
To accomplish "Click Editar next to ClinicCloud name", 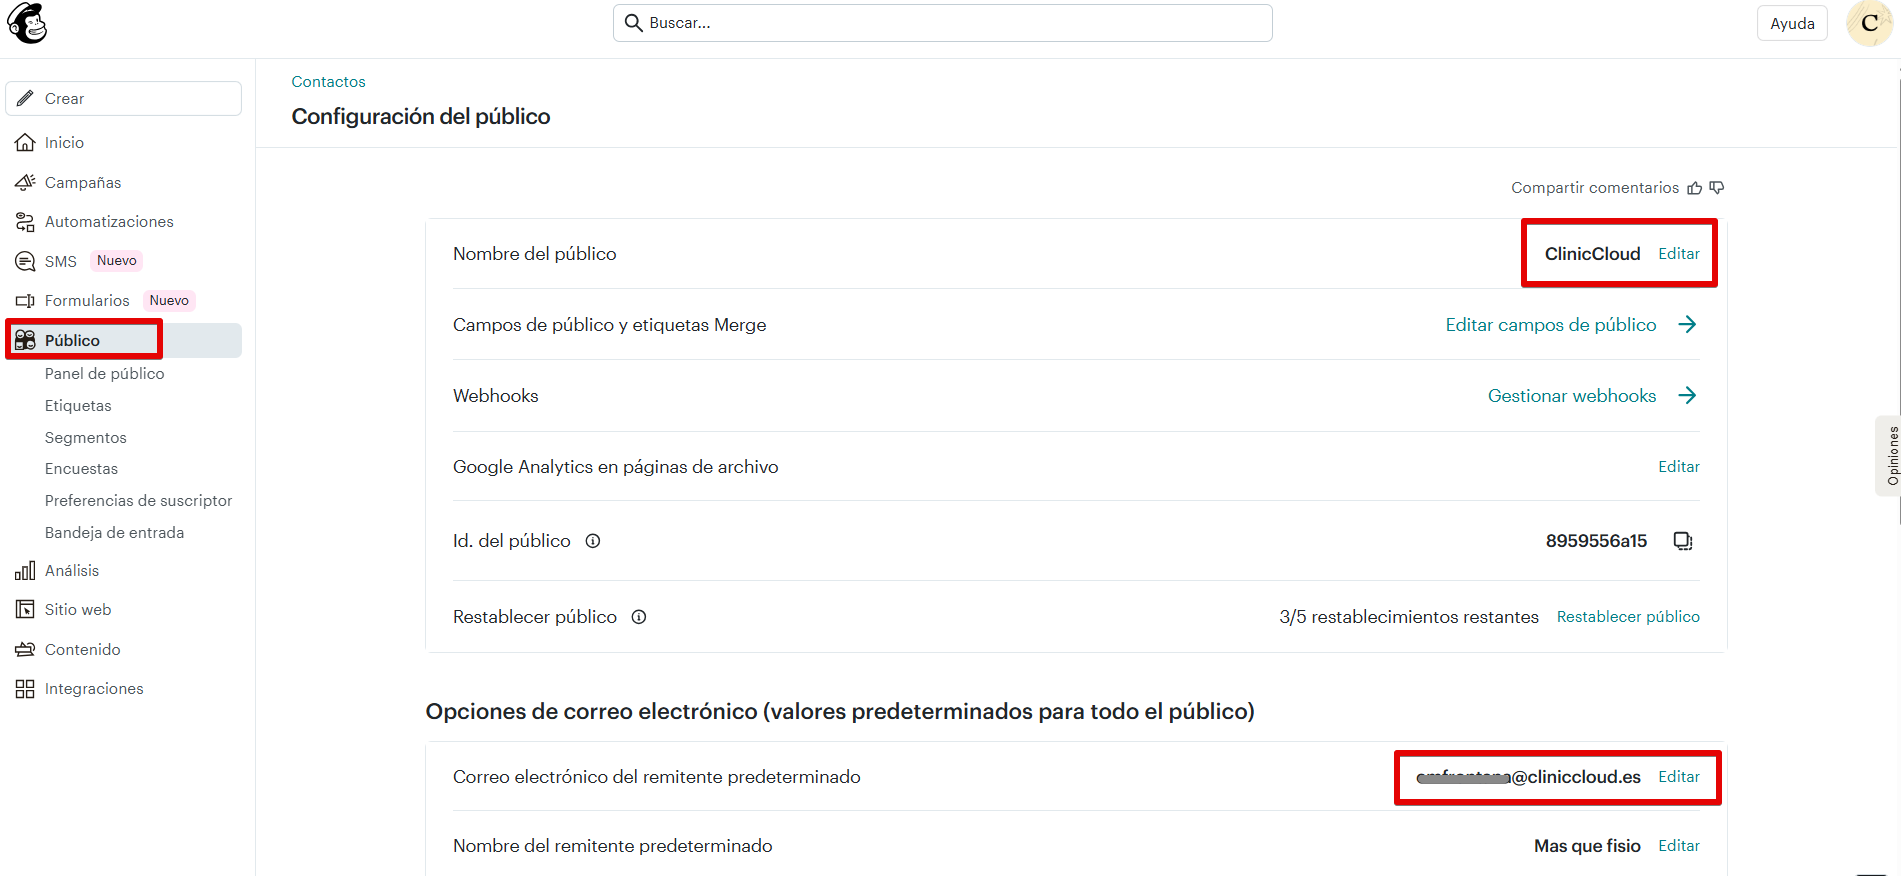I will click(1678, 254).
